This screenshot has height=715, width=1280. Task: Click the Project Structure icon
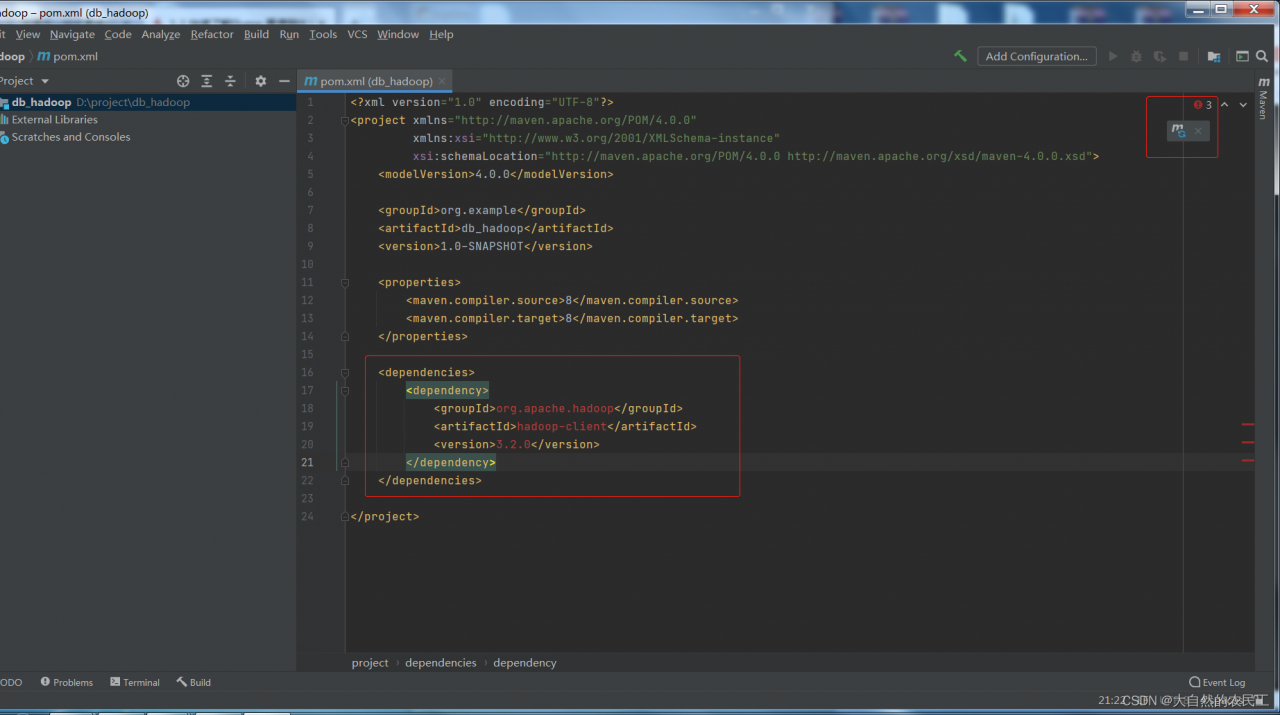(x=1214, y=57)
